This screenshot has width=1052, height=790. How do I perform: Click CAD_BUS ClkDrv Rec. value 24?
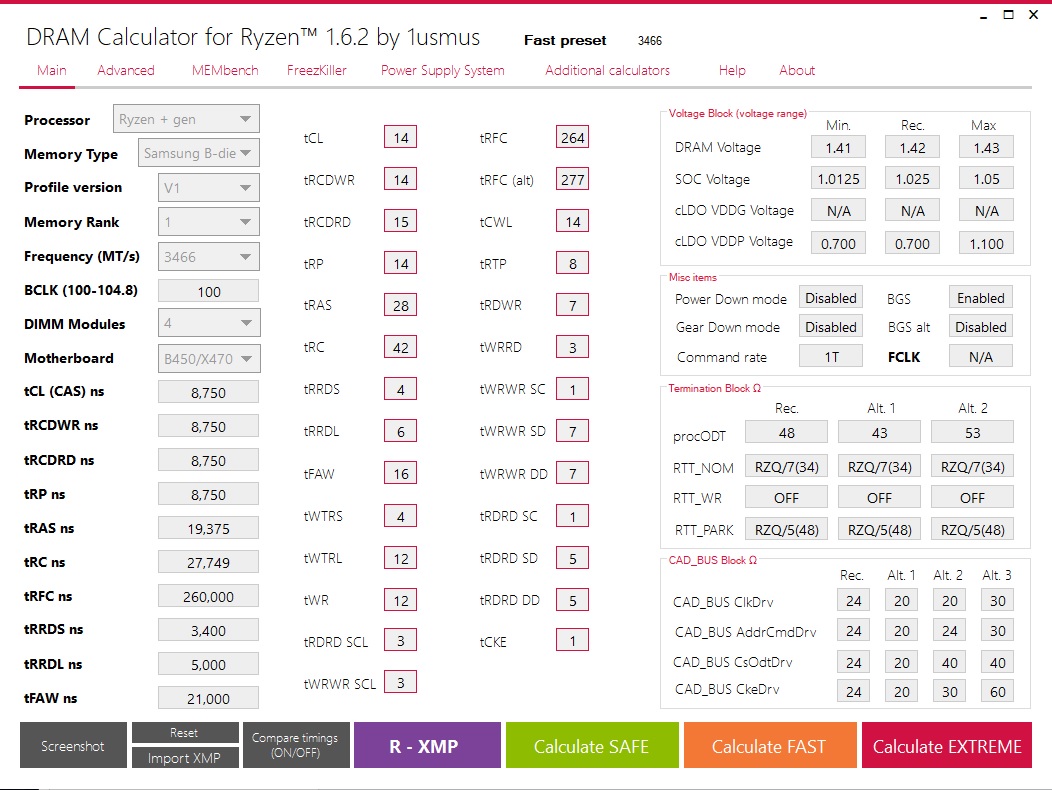tap(853, 600)
